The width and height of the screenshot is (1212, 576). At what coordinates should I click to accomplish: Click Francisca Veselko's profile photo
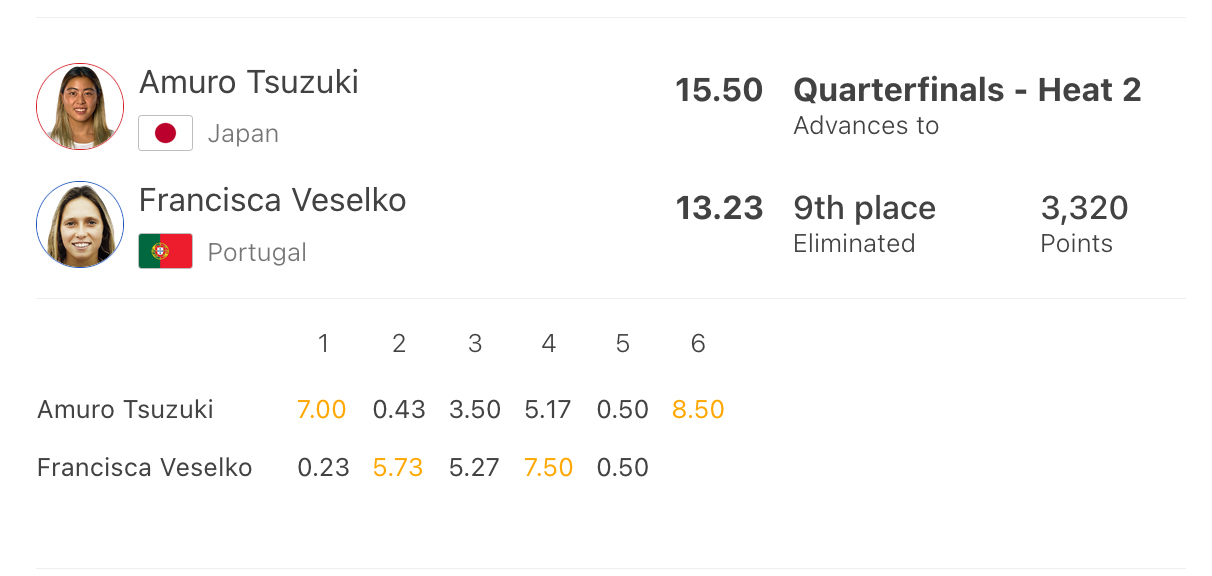80,225
